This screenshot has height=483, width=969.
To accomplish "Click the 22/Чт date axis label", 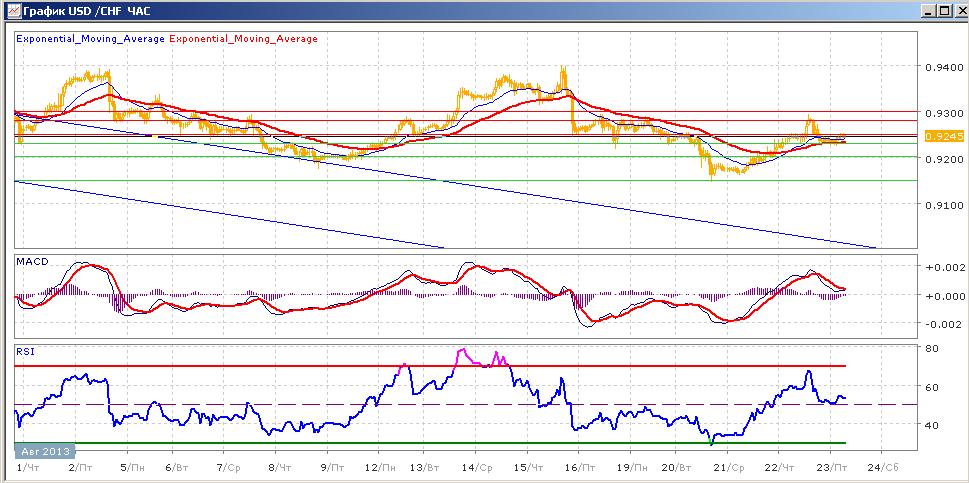I will (781, 468).
